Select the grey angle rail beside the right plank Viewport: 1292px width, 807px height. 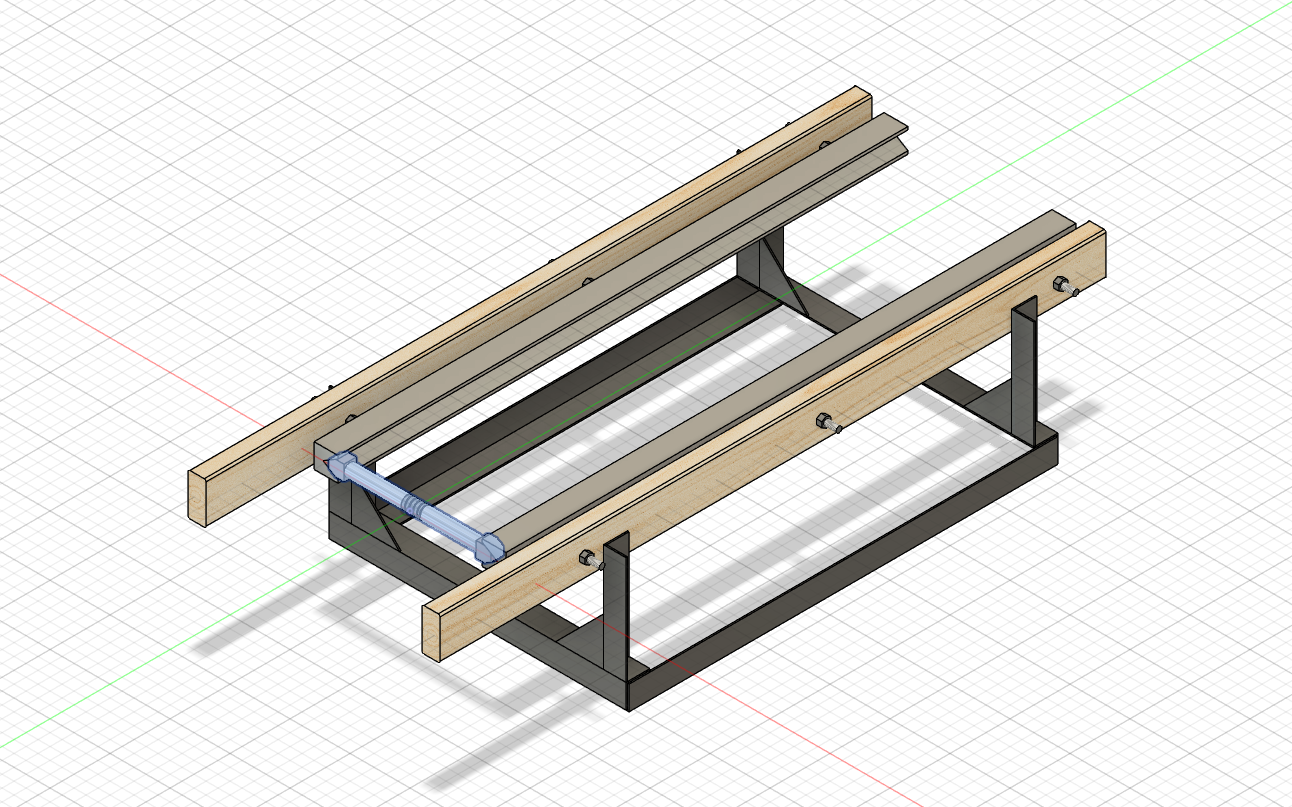point(780,380)
